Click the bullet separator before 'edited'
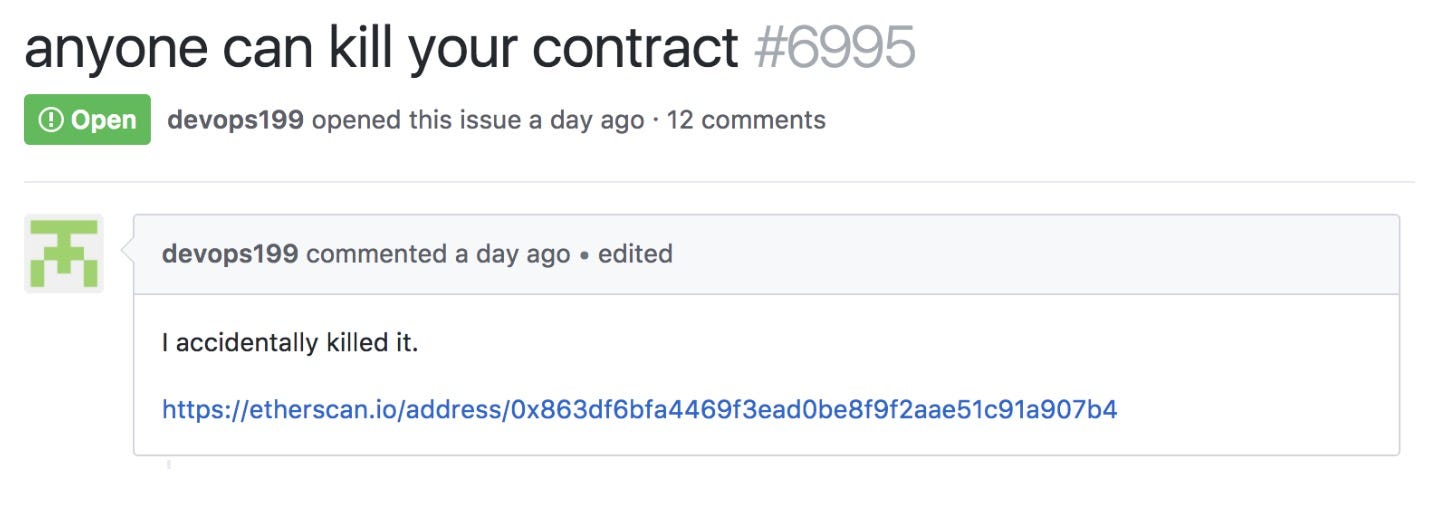Viewport: 1430px width, 508px height. pyautogui.click(x=584, y=255)
